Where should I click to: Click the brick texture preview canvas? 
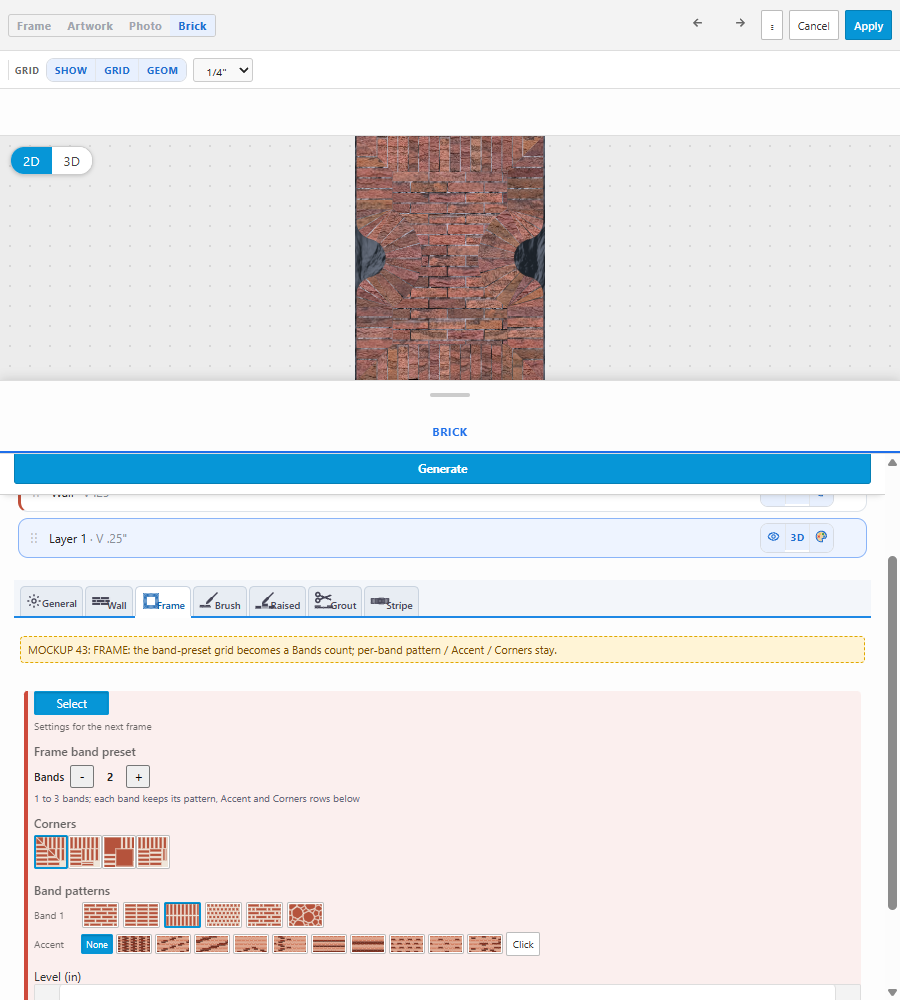tap(450, 258)
